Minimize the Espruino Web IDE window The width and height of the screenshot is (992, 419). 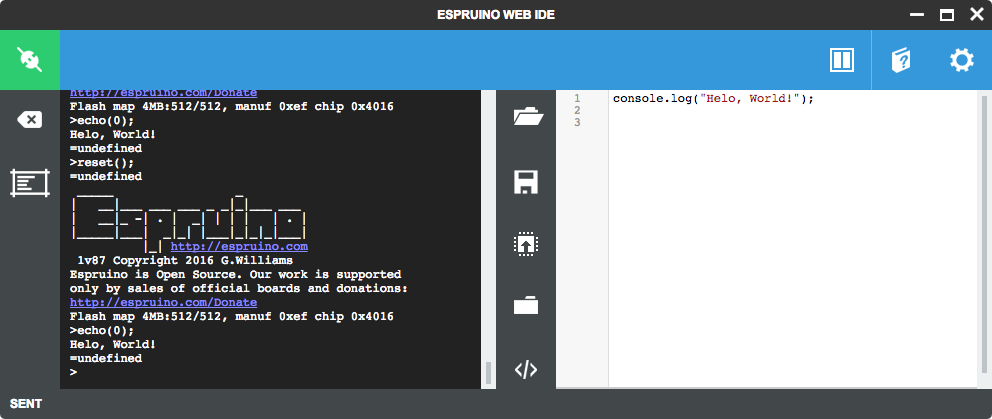pos(917,15)
